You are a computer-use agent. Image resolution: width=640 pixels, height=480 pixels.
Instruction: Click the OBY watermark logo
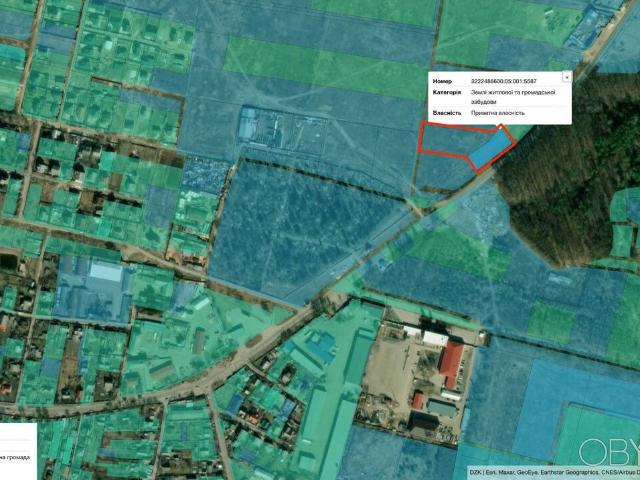(x=608, y=452)
